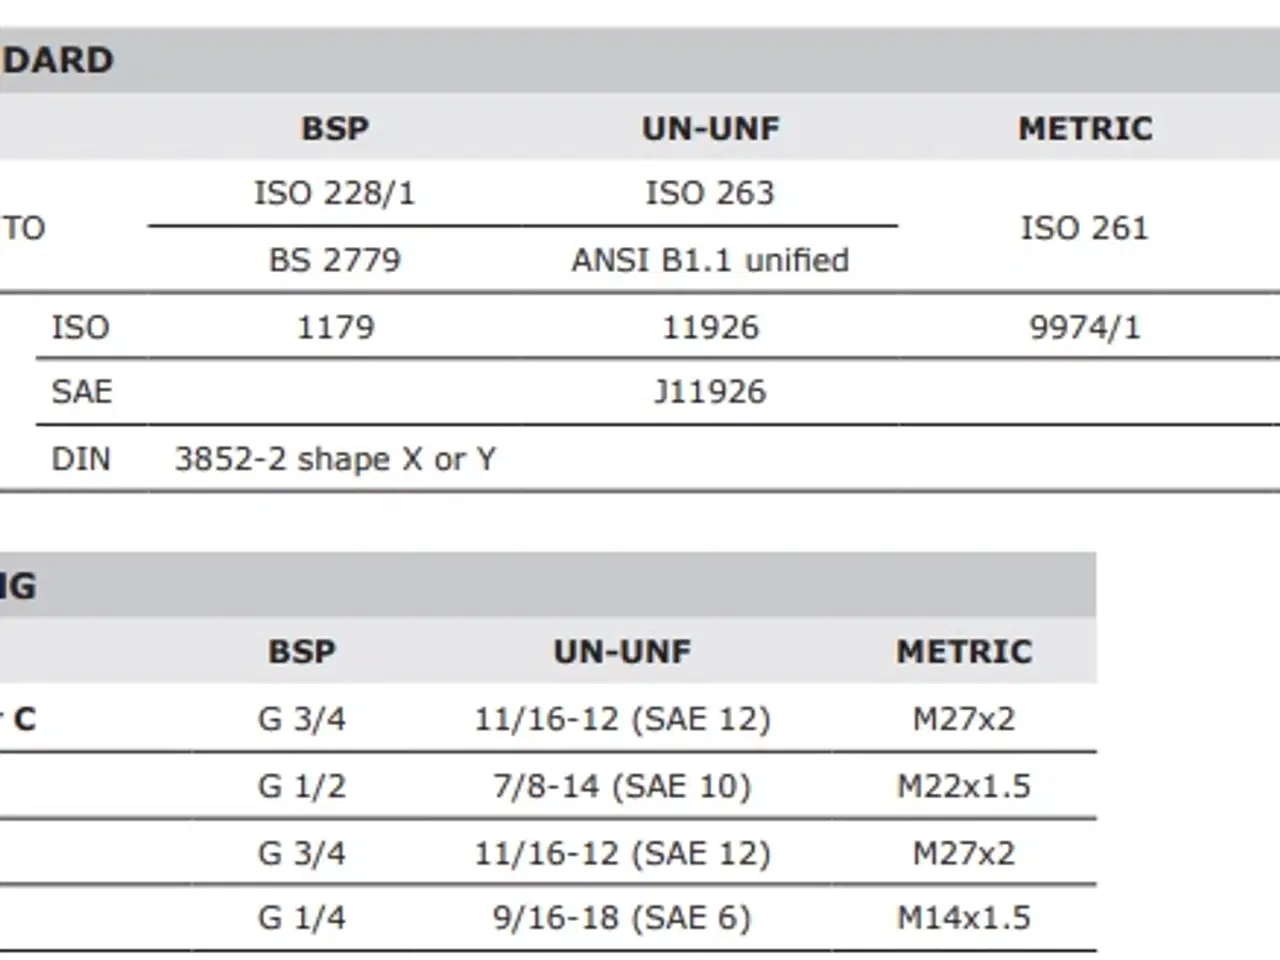Select the 9/16-18 (SAE 6) cell

coord(622,917)
